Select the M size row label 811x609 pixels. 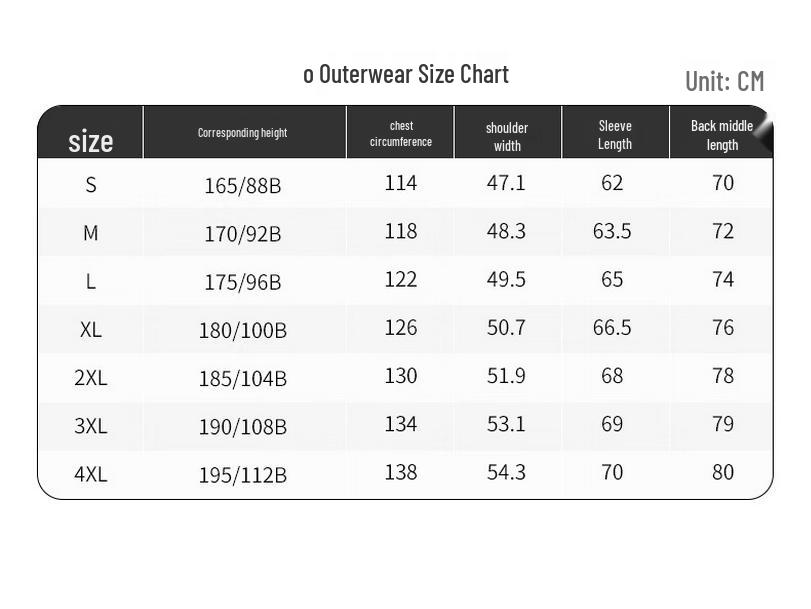tap(91, 233)
